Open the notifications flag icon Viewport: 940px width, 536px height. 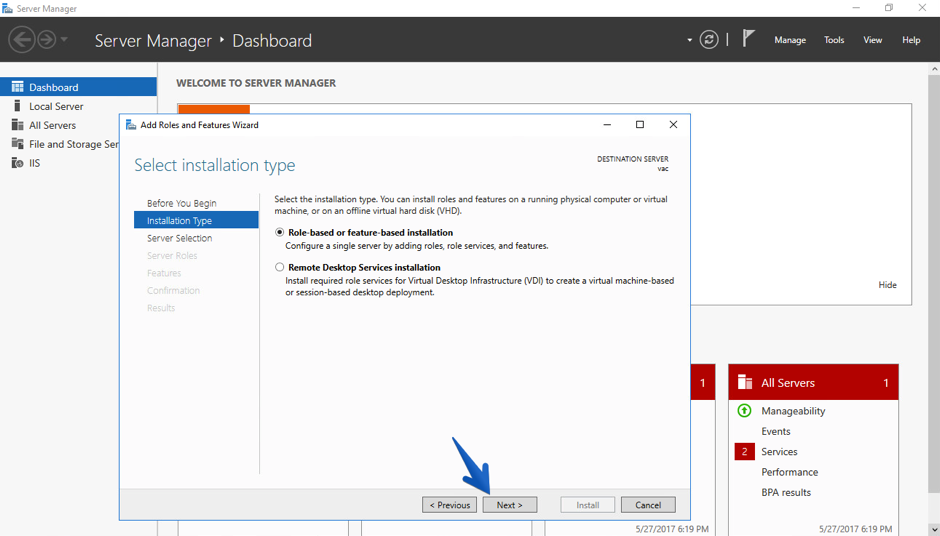748,39
